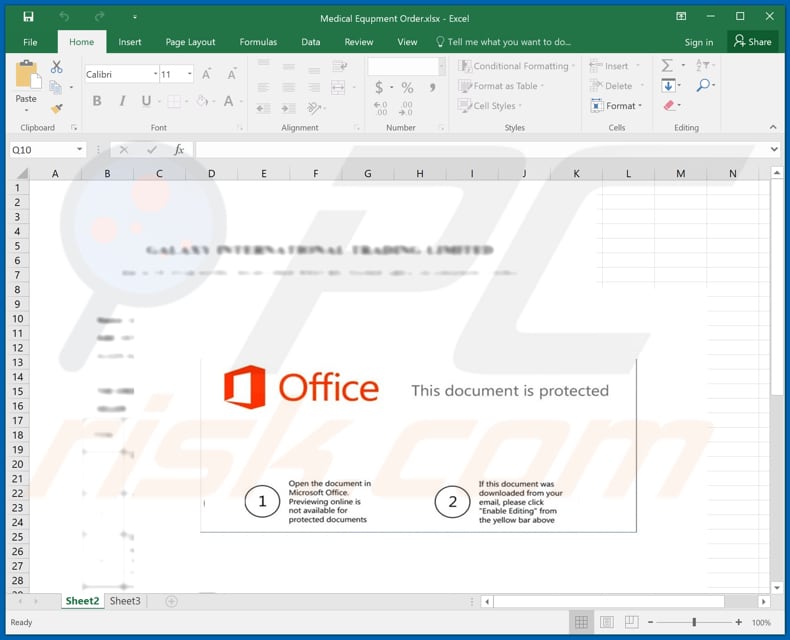Click Tell me what you want field
790x640 pixels.
click(503, 42)
